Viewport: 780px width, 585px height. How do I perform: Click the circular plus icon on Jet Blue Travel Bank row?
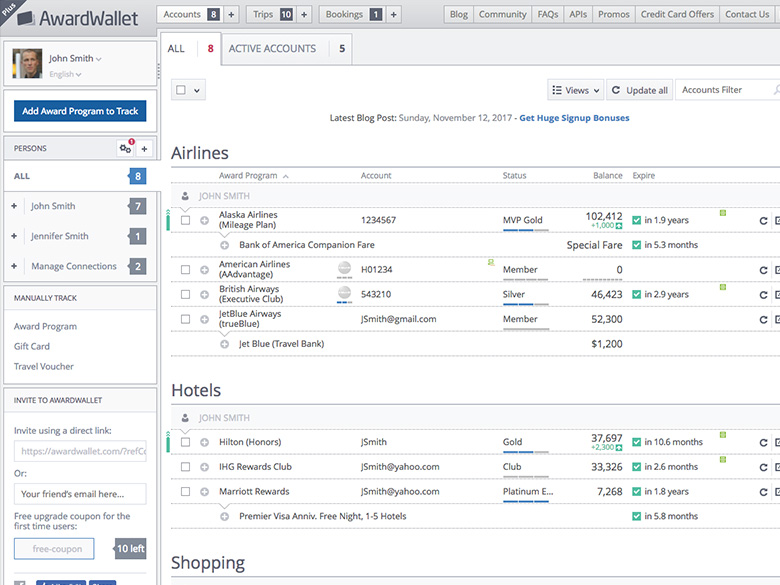[225, 344]
